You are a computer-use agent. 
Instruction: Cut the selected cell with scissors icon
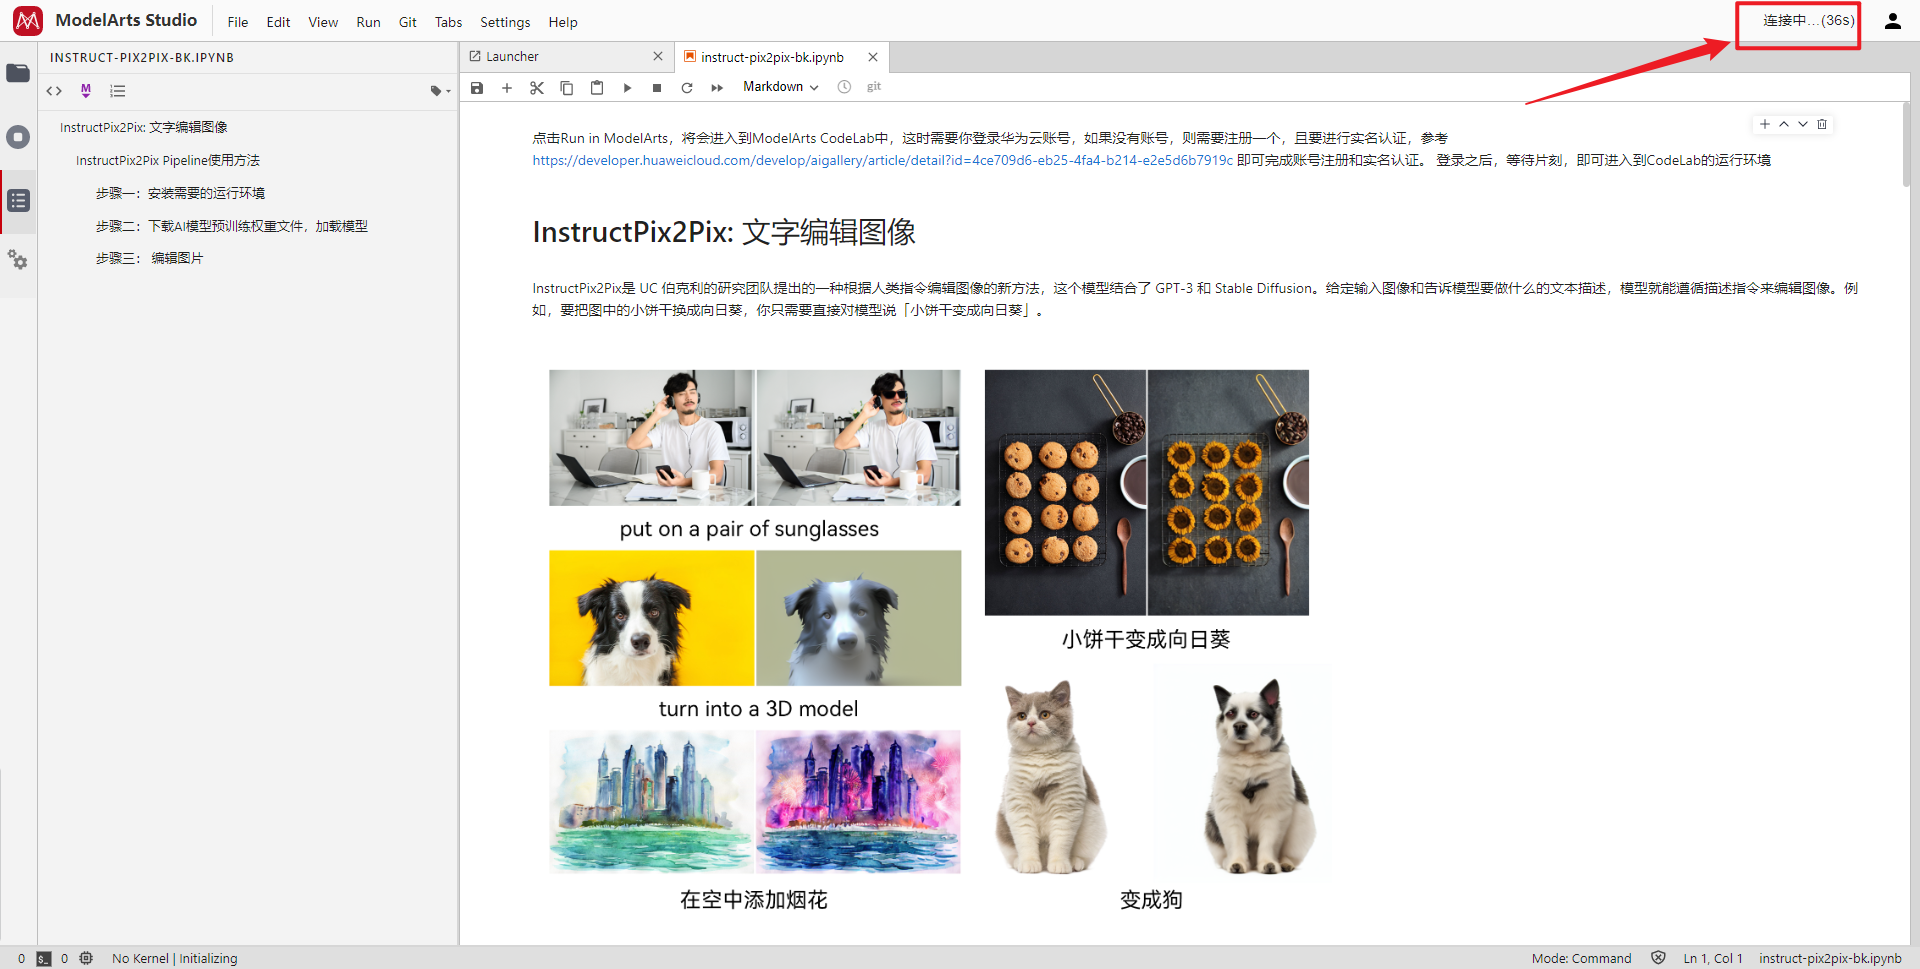pos(537,88)
